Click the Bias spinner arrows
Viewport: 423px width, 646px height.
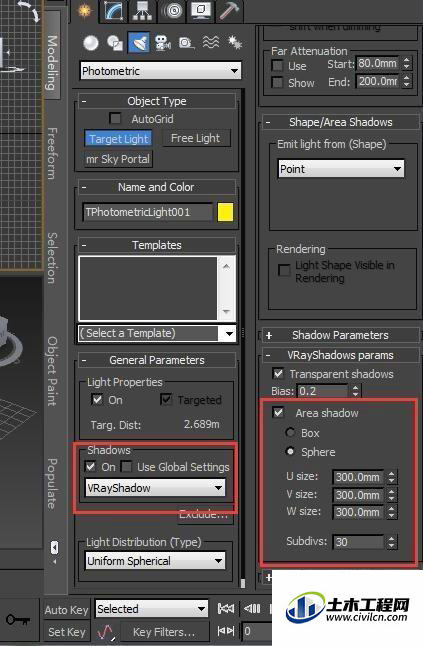point(355,391)
